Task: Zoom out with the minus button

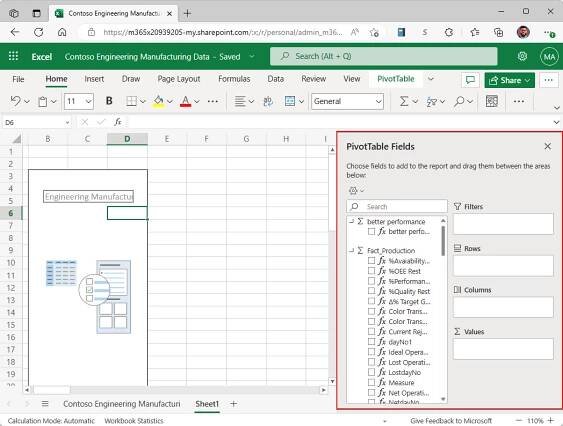Action: pos(518,420)
